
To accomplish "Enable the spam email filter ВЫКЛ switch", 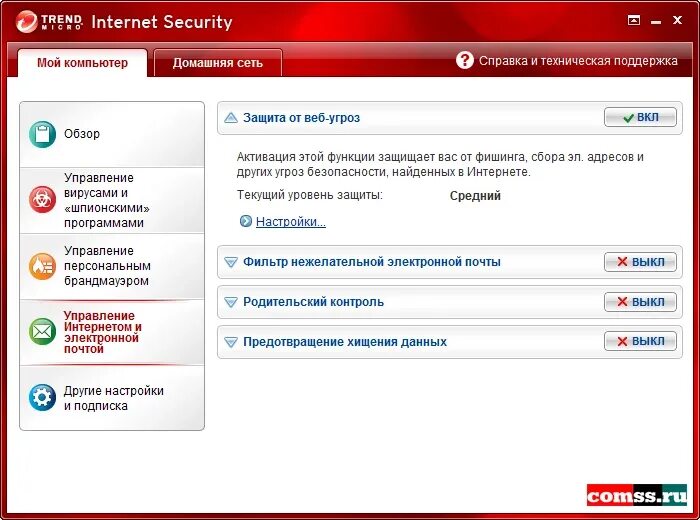I will pos(640,262).
